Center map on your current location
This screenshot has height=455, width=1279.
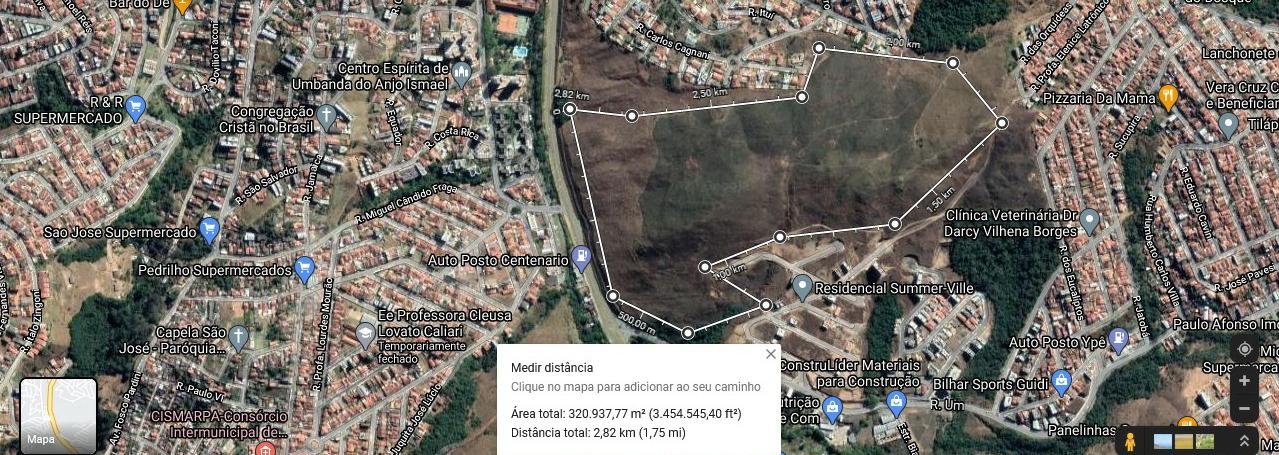(1245, 349)
